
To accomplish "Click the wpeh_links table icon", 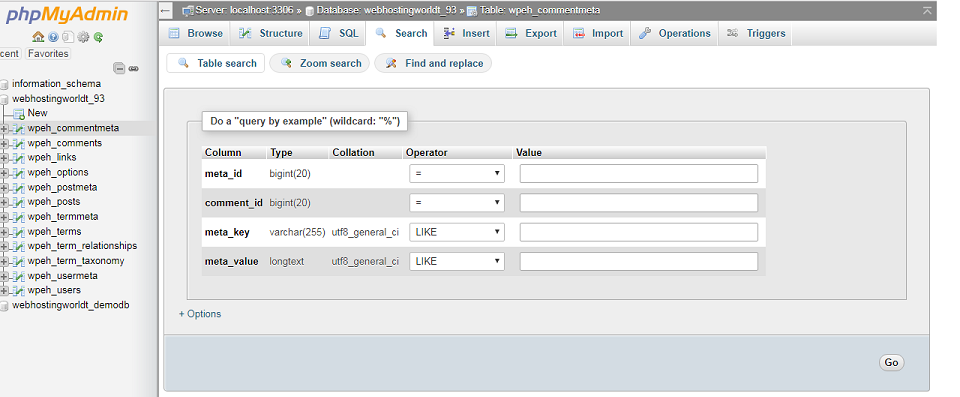I will click(19, 158).
